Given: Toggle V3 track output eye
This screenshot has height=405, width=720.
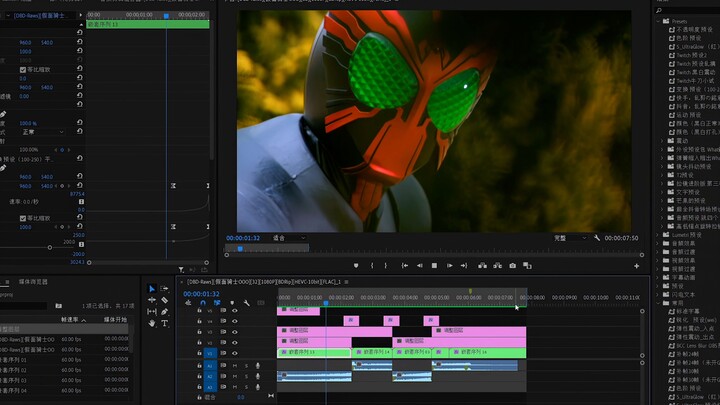Looking at the screenshot, I should click(235, 332).
